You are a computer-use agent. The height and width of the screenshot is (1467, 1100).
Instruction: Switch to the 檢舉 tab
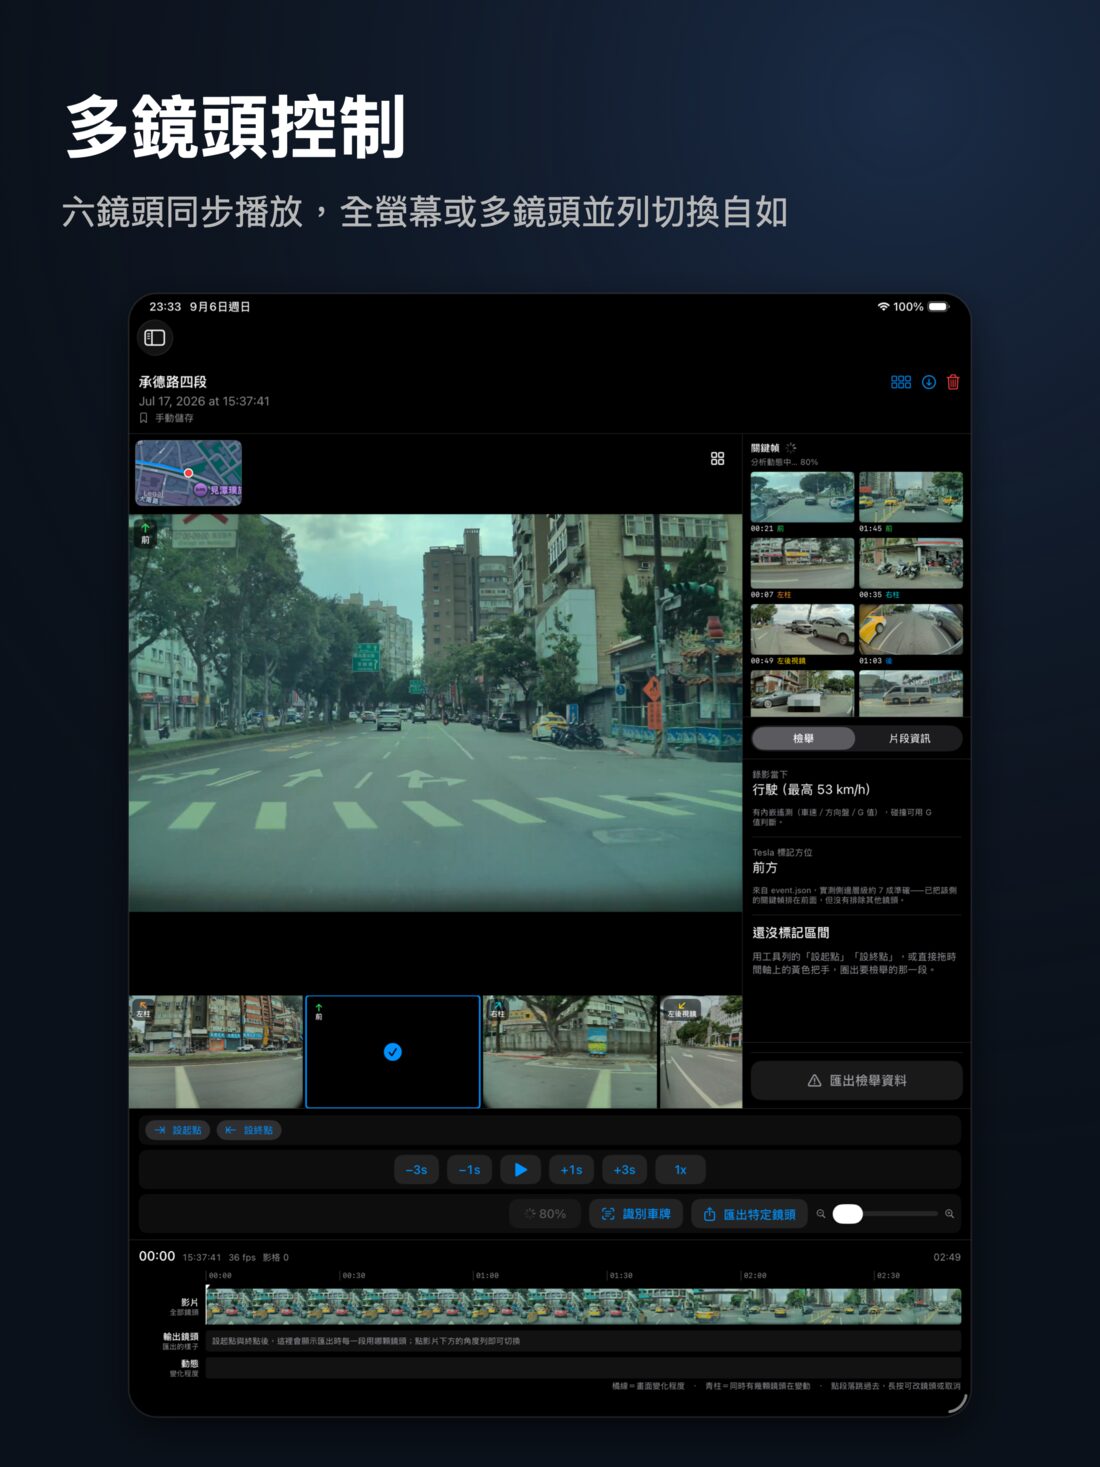[x=803, y=738]
